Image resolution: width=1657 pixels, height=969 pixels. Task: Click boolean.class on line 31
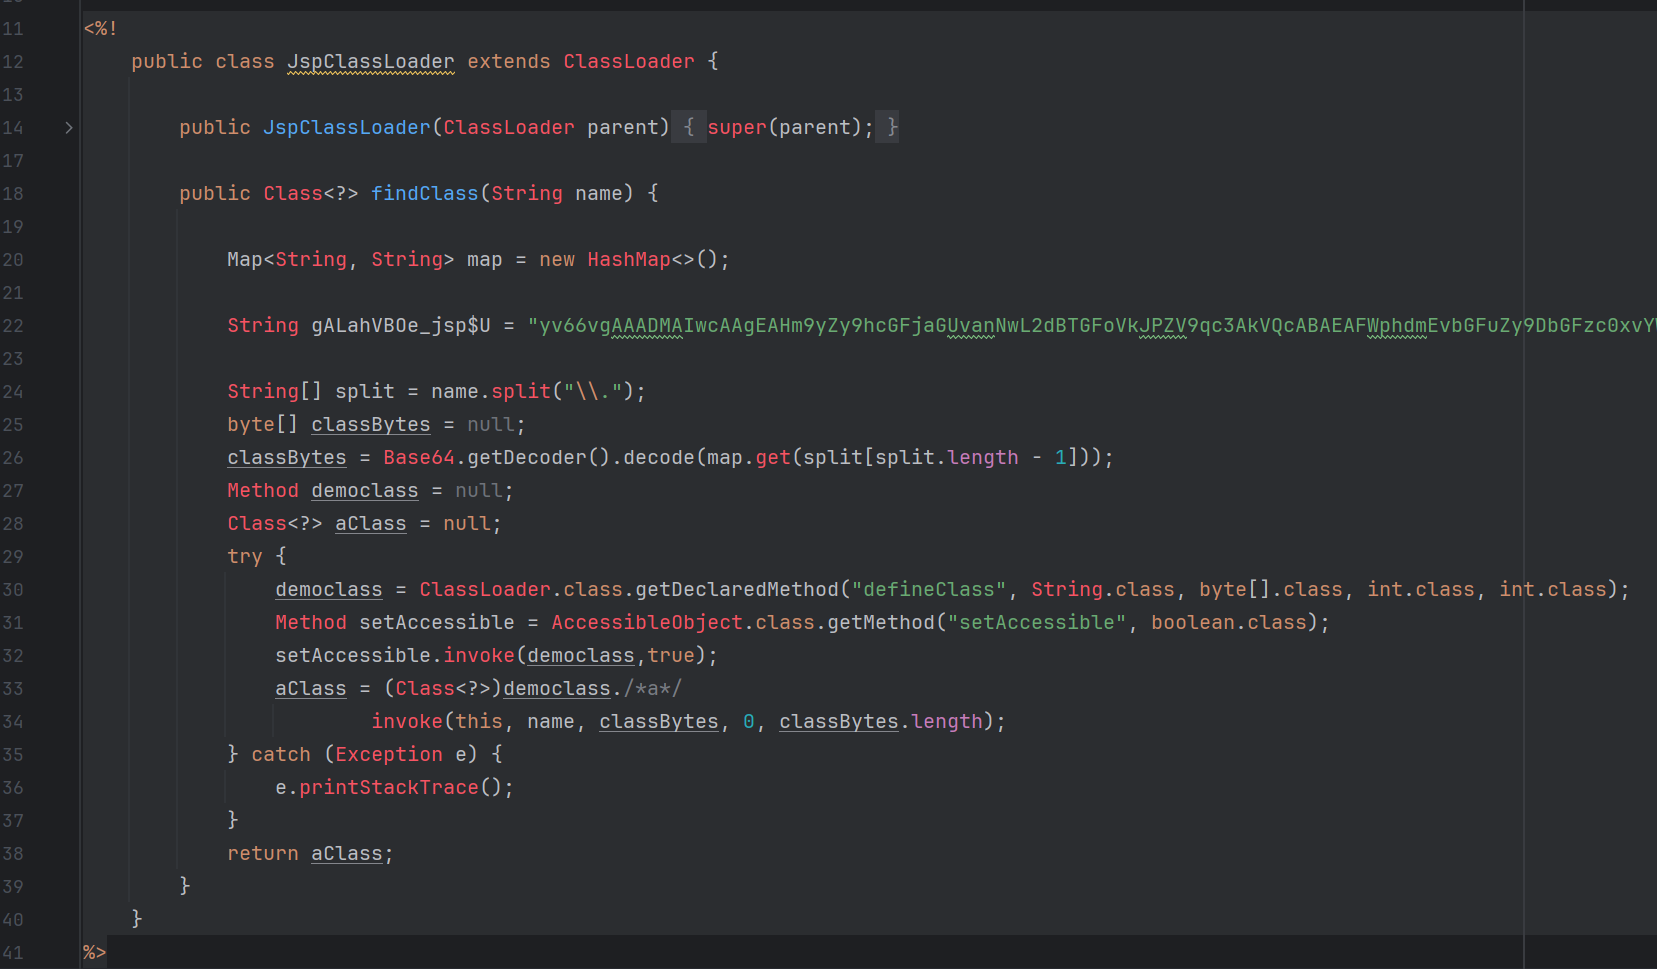coord(1229,623)
